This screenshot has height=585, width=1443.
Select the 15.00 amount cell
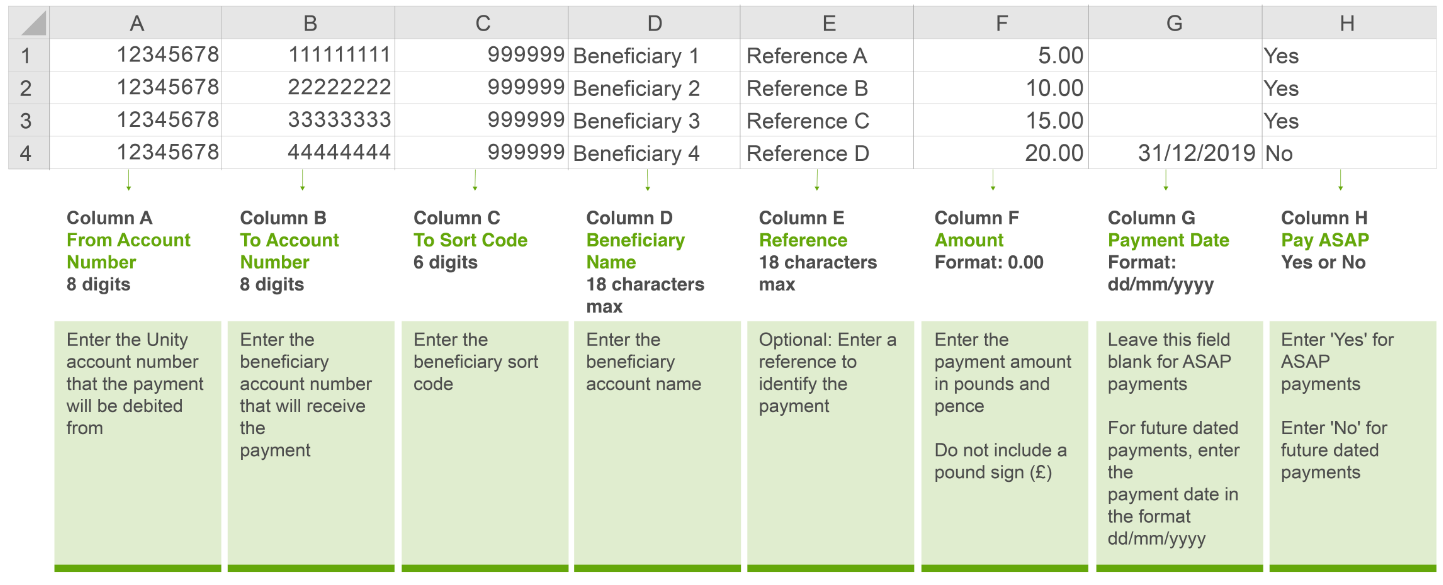coord(1000,121)
